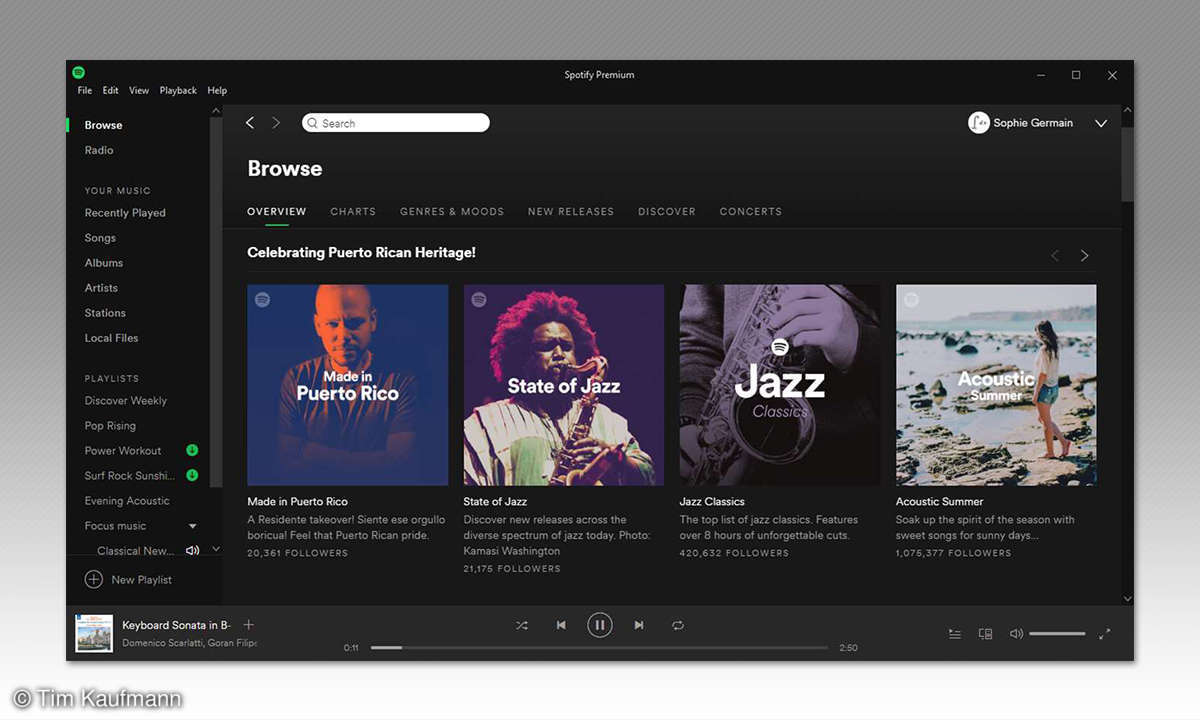Pause the current track
Screen dimensions: 1200x720
coord(600,625)
